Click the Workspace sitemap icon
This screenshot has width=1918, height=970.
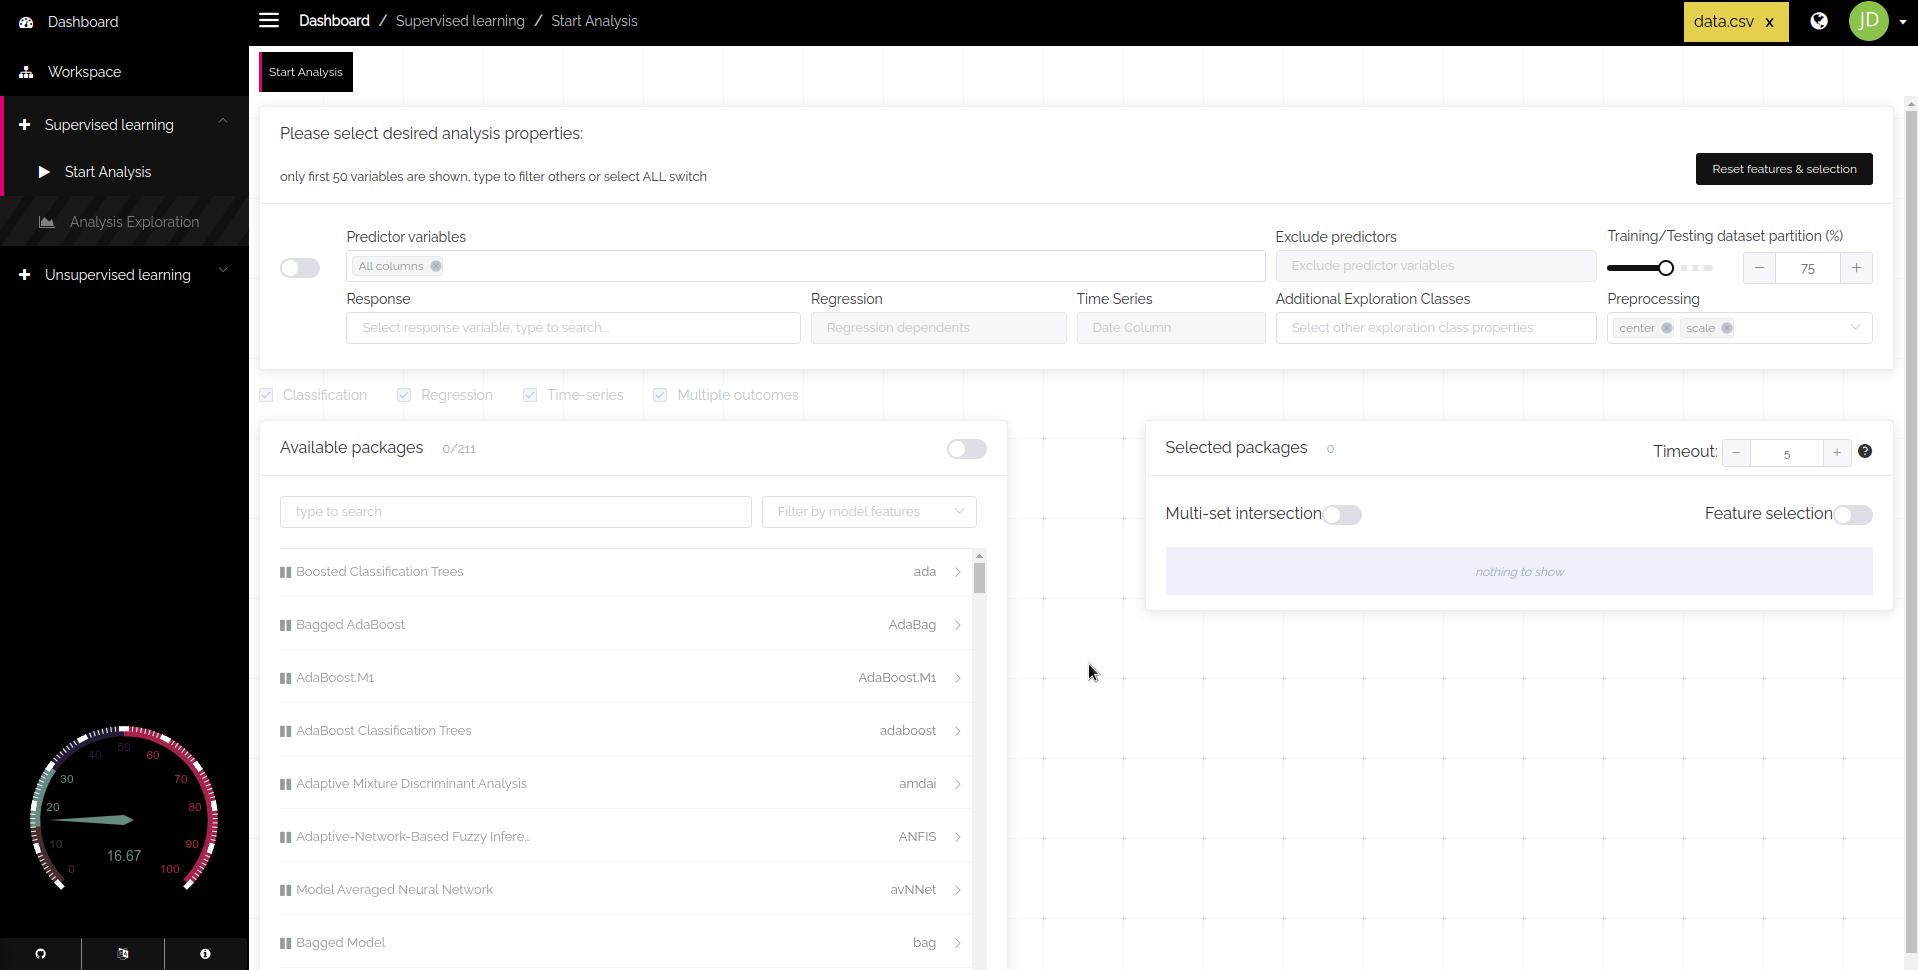tap(26, 72)
